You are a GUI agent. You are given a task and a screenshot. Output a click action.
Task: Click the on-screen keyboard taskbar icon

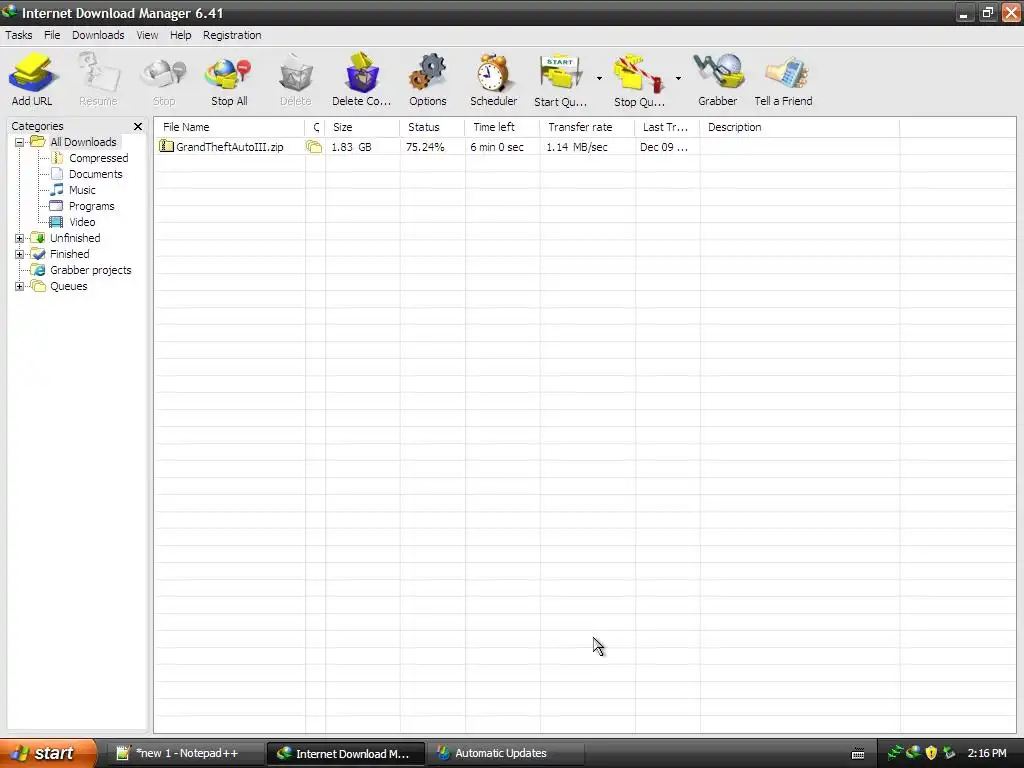coord(858,754)
